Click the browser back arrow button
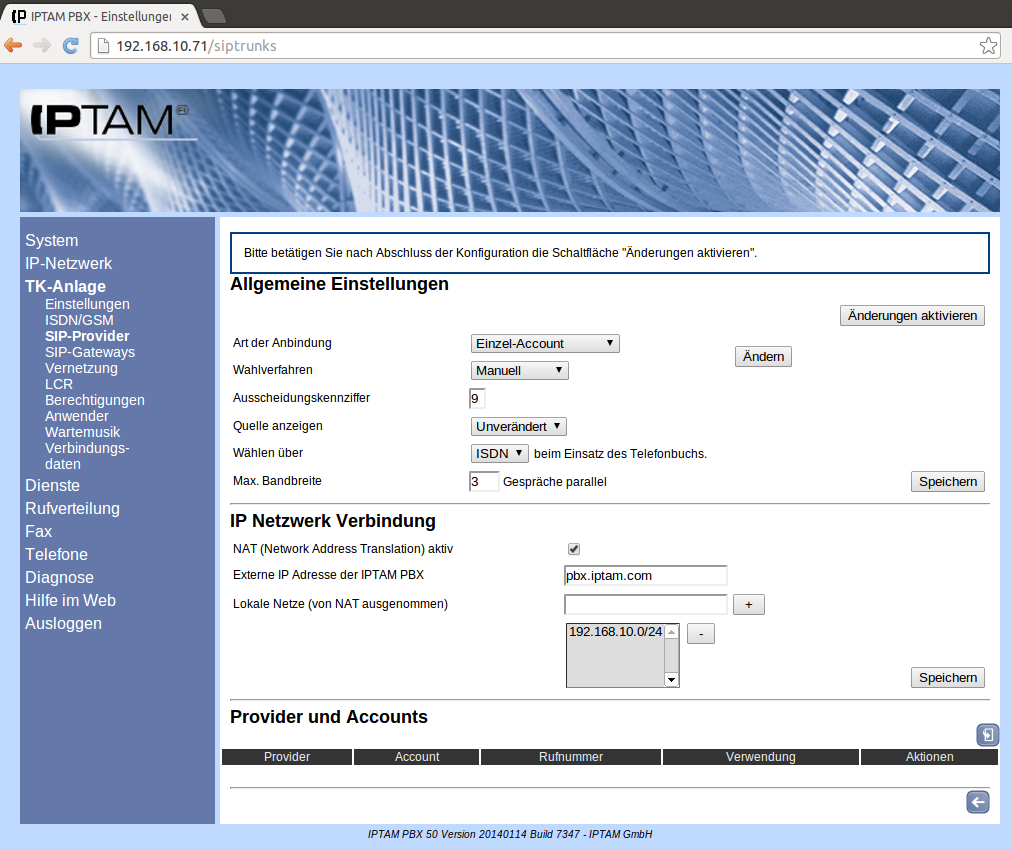 [14, 46]
